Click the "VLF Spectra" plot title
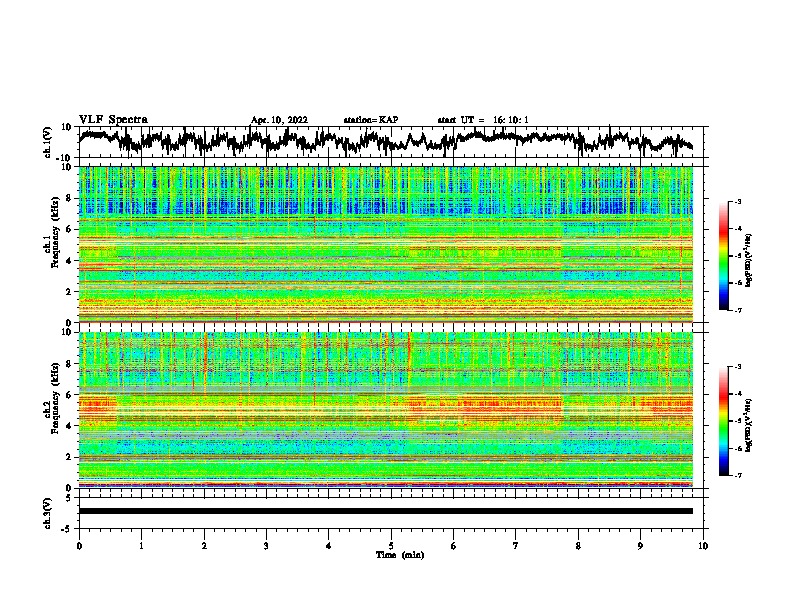This screenshot has width=792, height=612. (113, 119)
